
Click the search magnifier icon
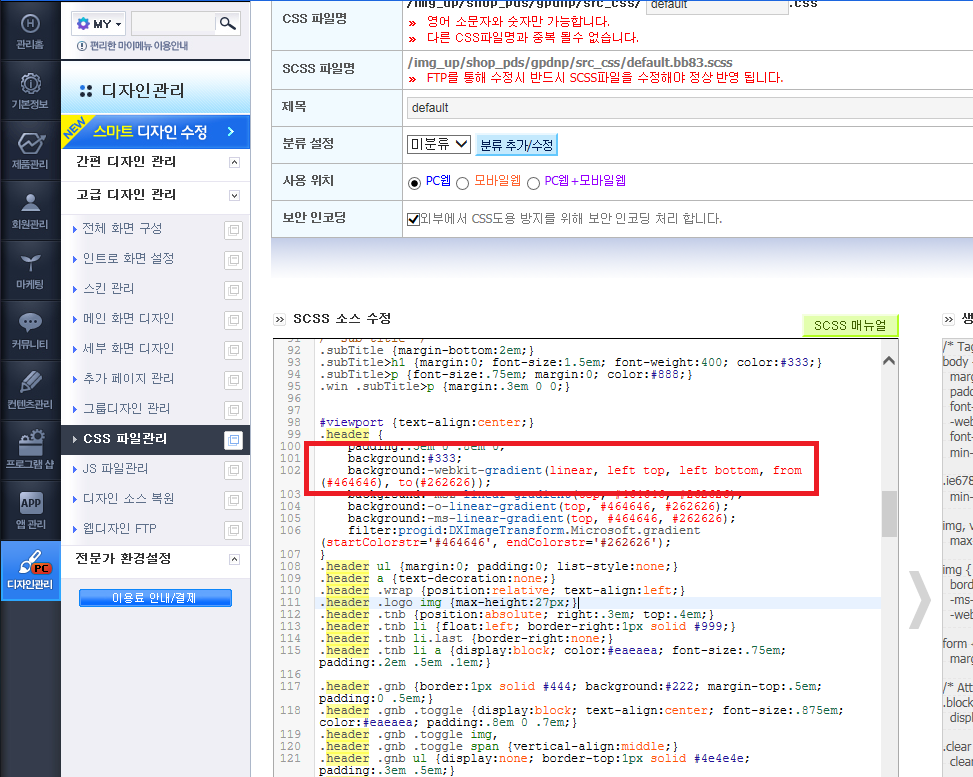click(x=228, y=24)
